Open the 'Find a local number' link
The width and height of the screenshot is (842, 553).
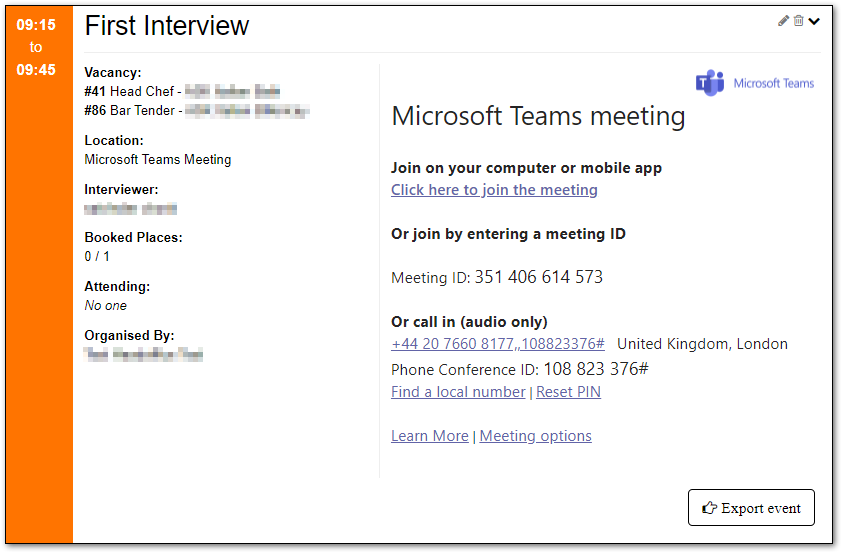point(458,392)
